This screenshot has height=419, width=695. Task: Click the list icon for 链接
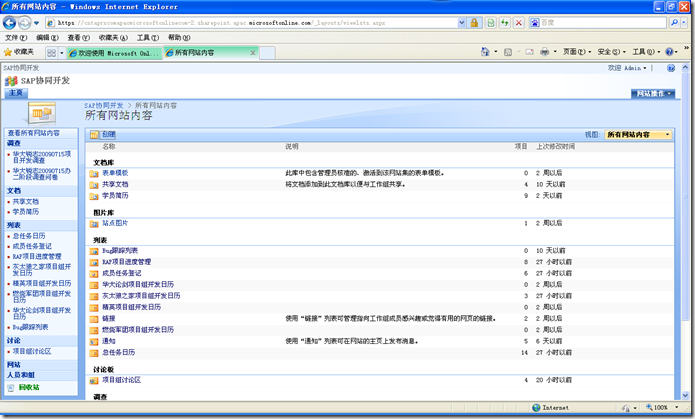[x=94, y=319]
